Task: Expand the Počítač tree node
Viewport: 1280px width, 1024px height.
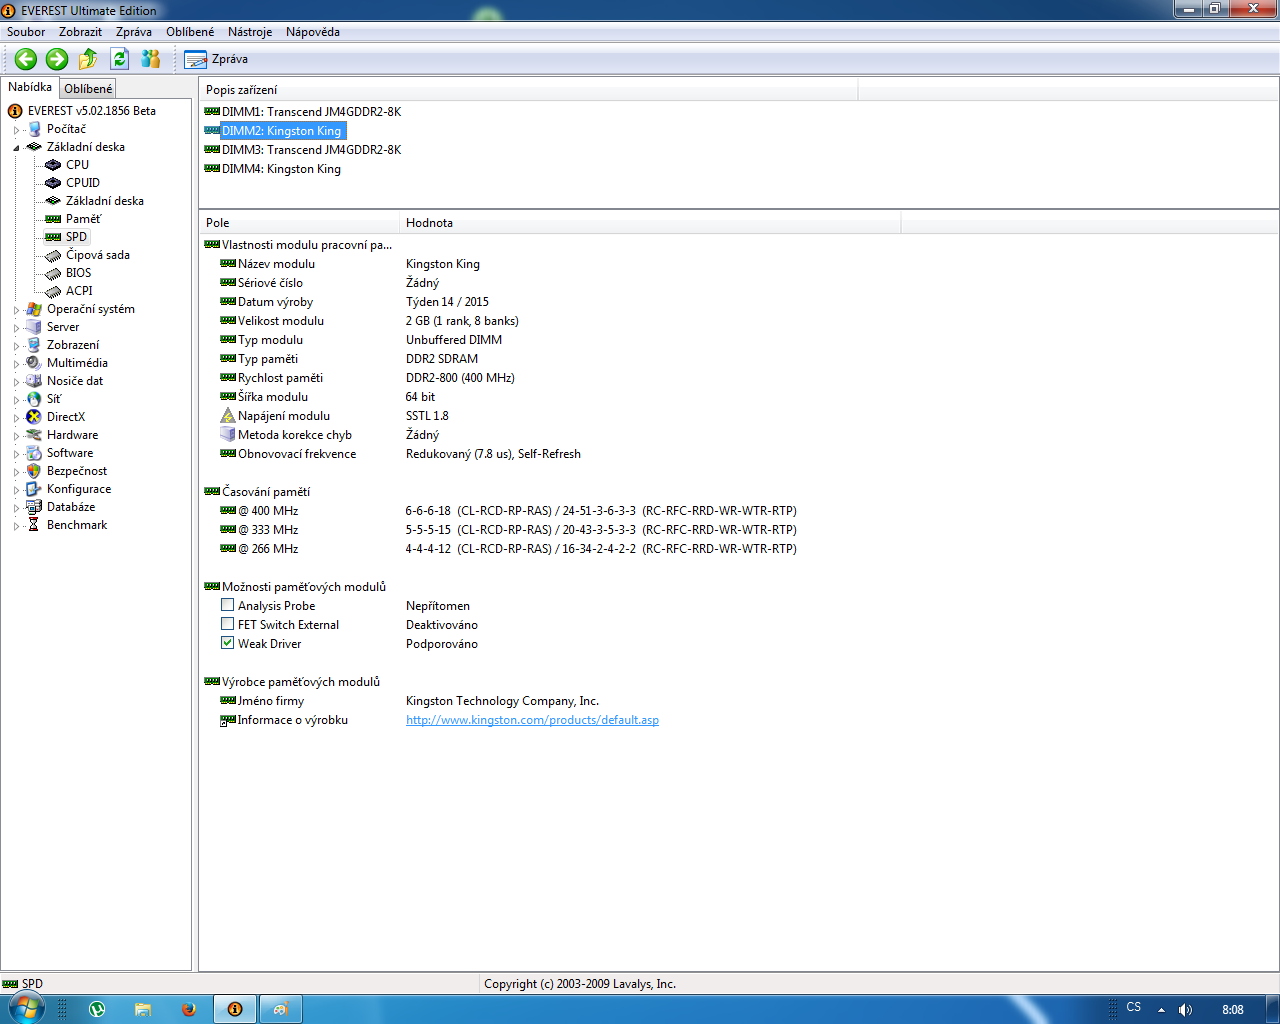Action: tap(17, 130)
